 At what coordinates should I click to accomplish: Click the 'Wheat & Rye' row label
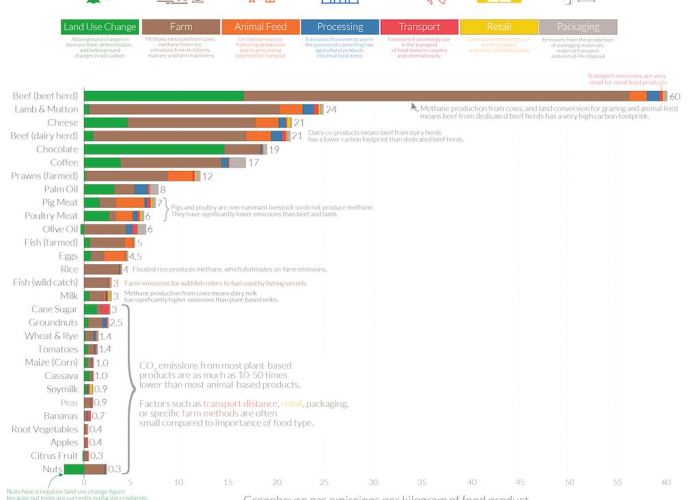(51, 336)
